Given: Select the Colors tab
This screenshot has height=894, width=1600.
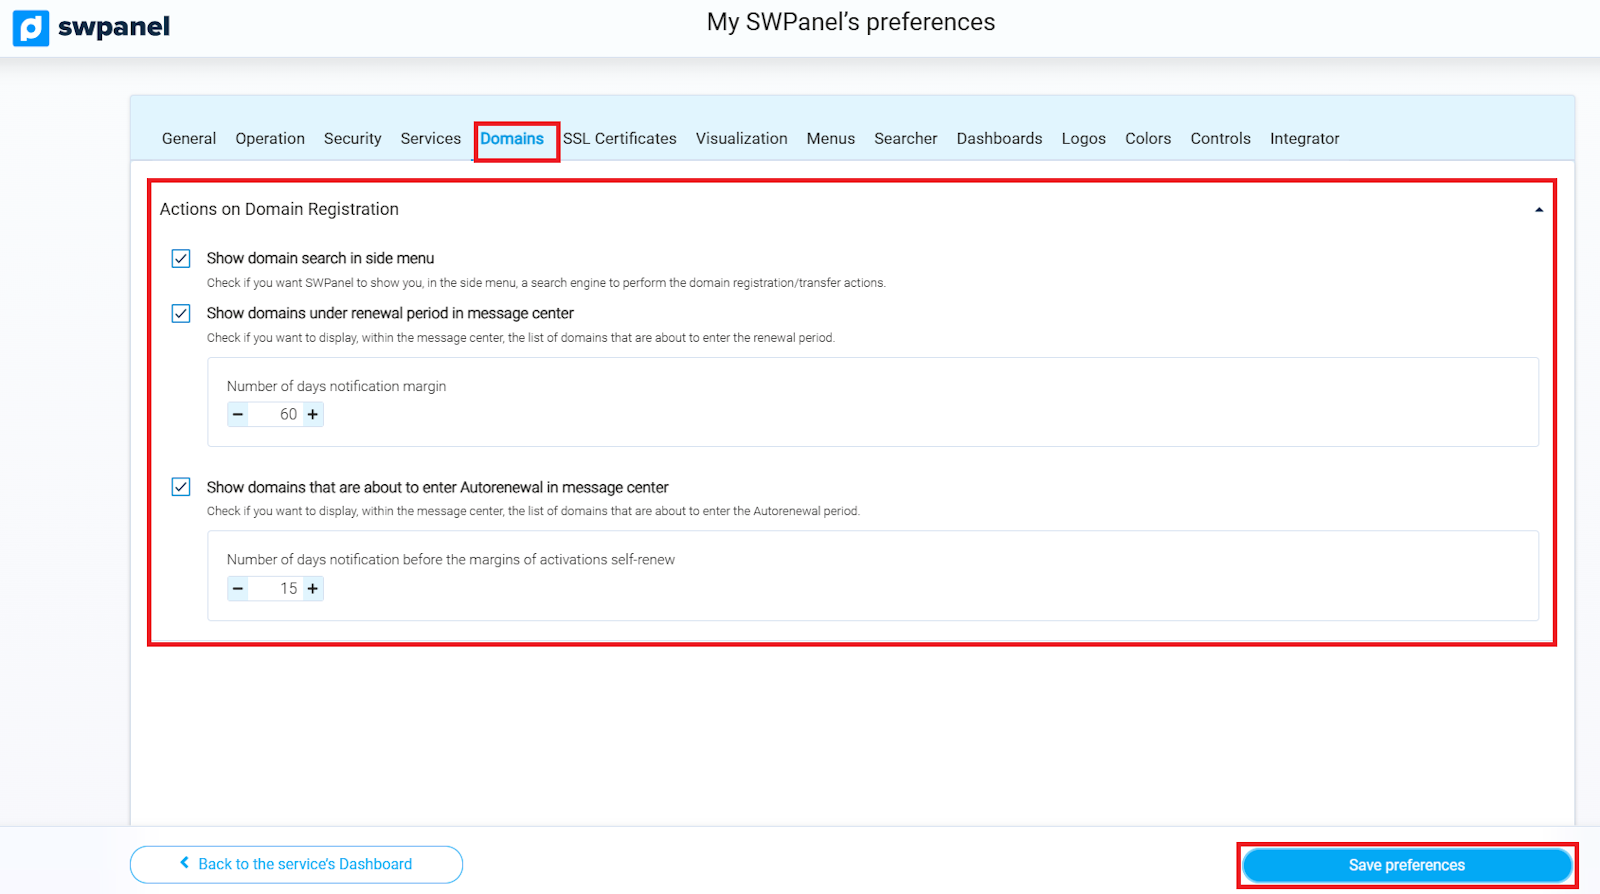Looking at the screenshot, I should [x=1147, y=139].
